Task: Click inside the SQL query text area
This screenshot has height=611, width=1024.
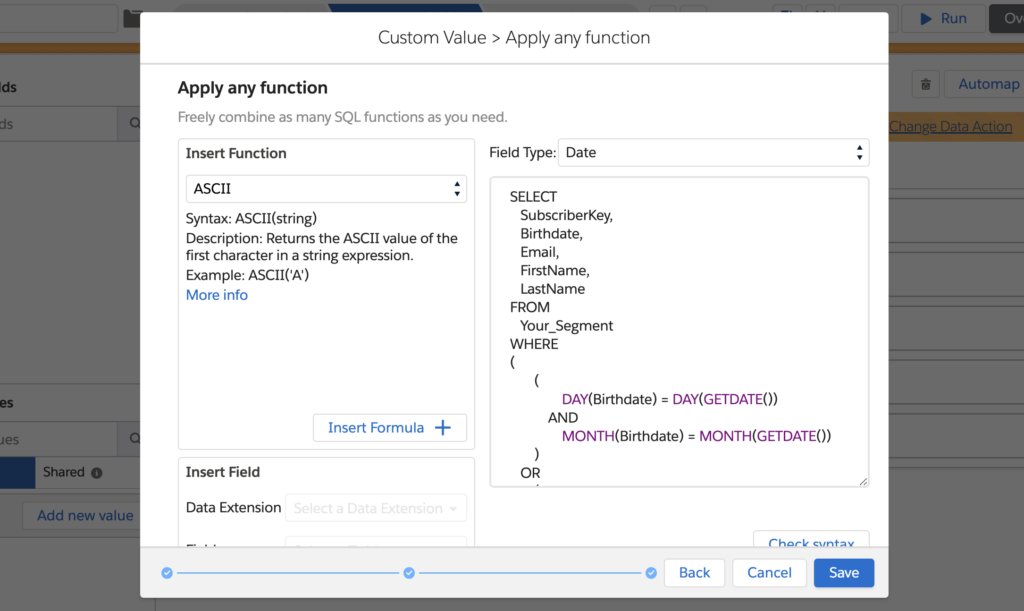Action: pyautogui.click(x=679, y=331)
